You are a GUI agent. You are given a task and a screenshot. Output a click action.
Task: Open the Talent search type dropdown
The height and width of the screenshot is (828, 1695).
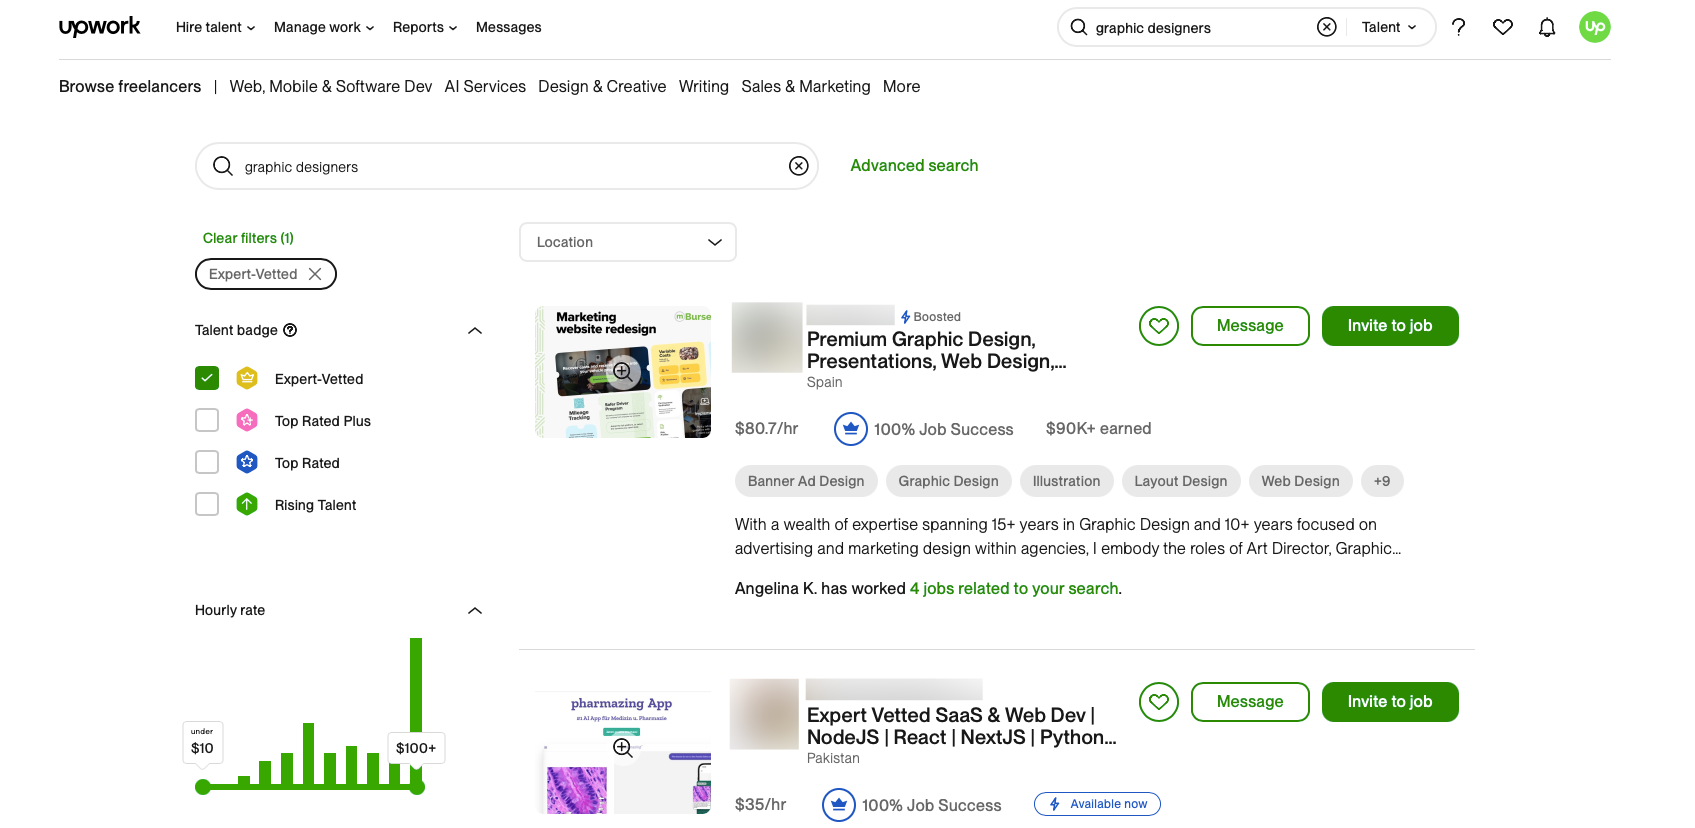coord(1389,27)
